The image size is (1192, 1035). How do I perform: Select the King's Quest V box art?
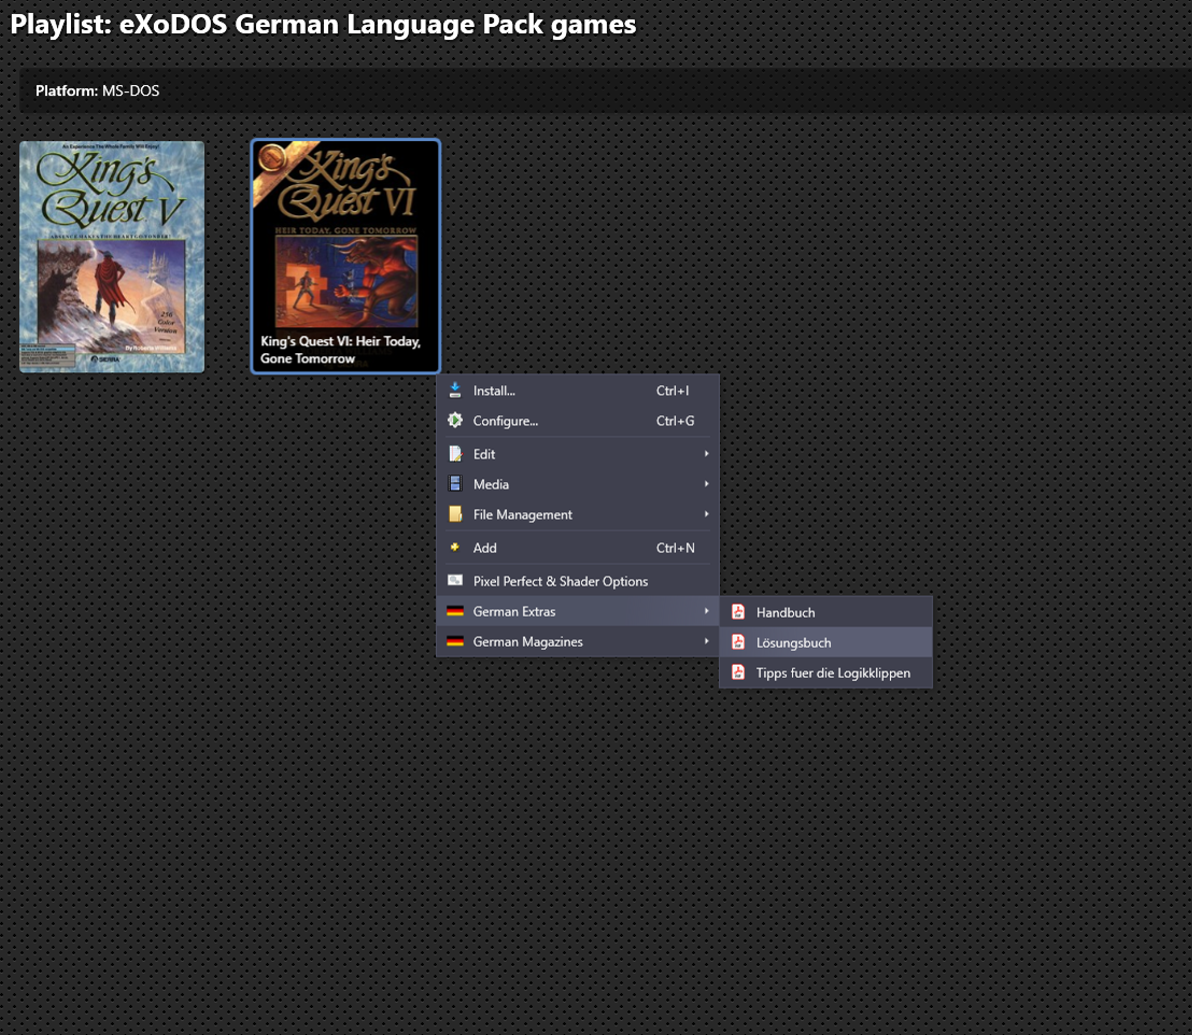pyautogui.click(x=112, y=256)
